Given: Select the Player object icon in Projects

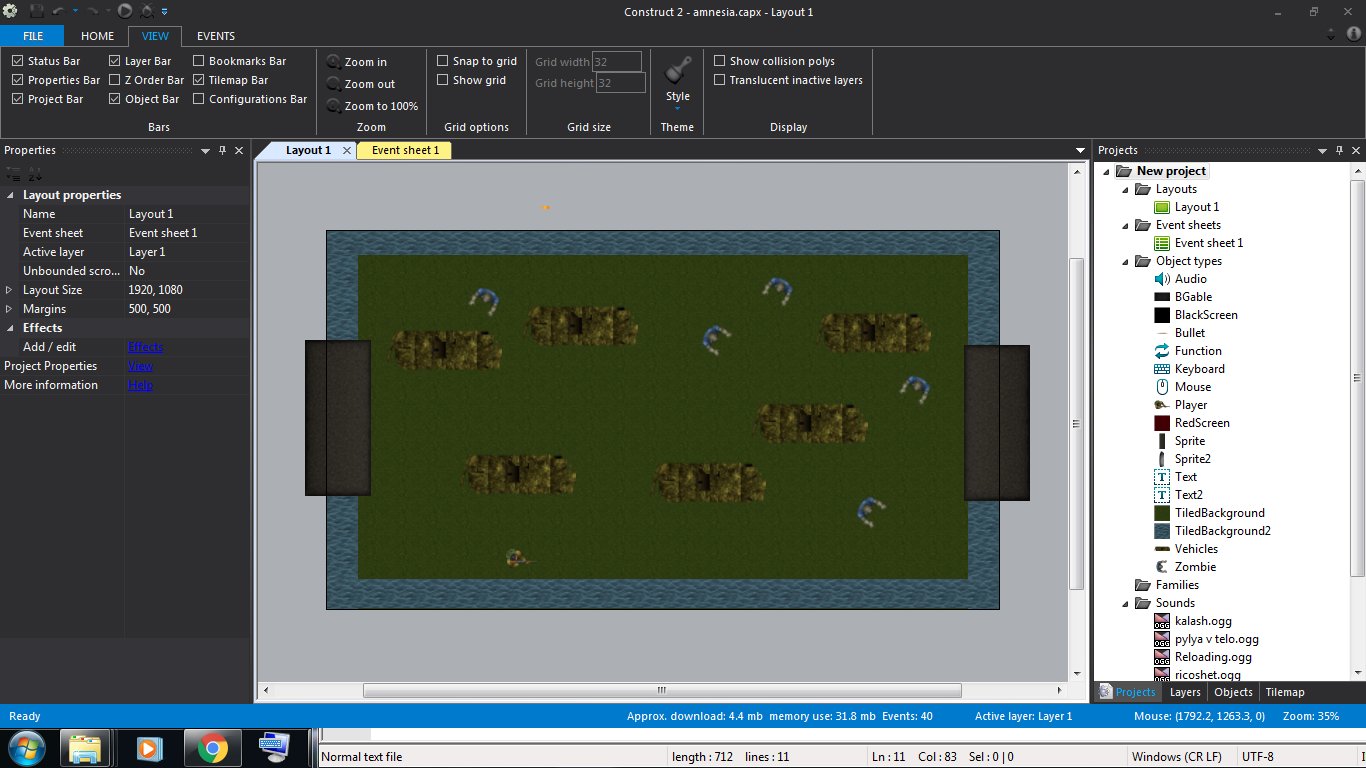Looking at the screenshot, I should coord(1162,405).
